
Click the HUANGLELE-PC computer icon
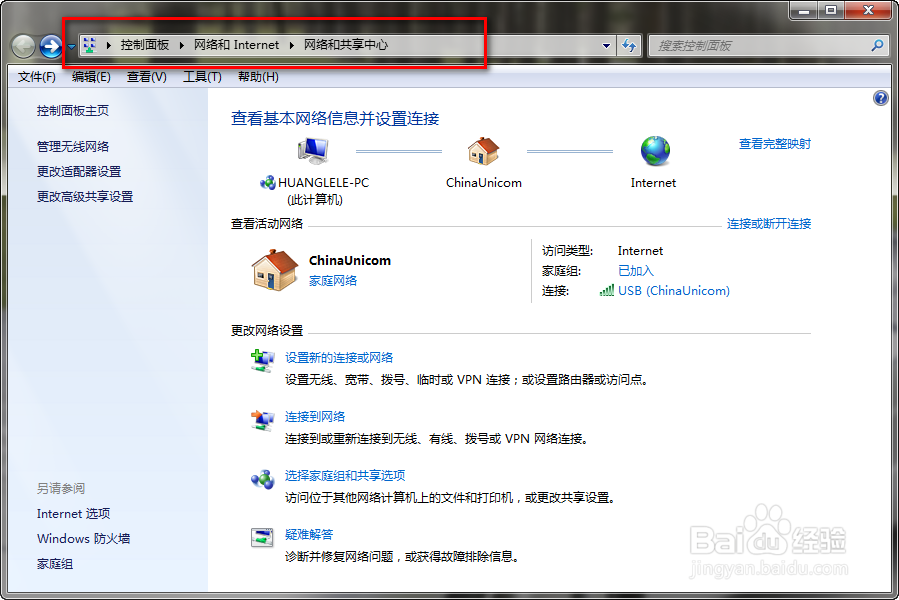pos(313,151)
